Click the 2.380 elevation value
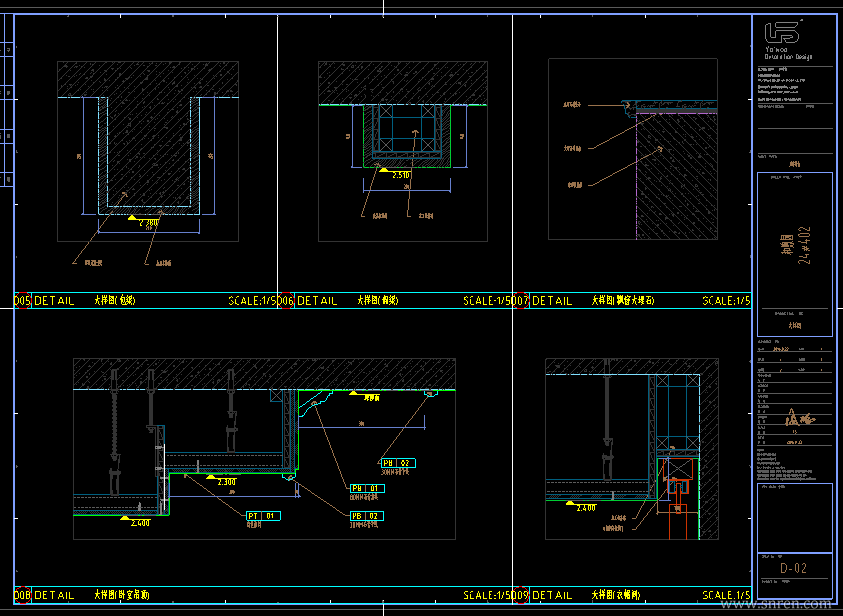Screen dimensions: 843x616 pyautogui.click(x=149, y=223)
